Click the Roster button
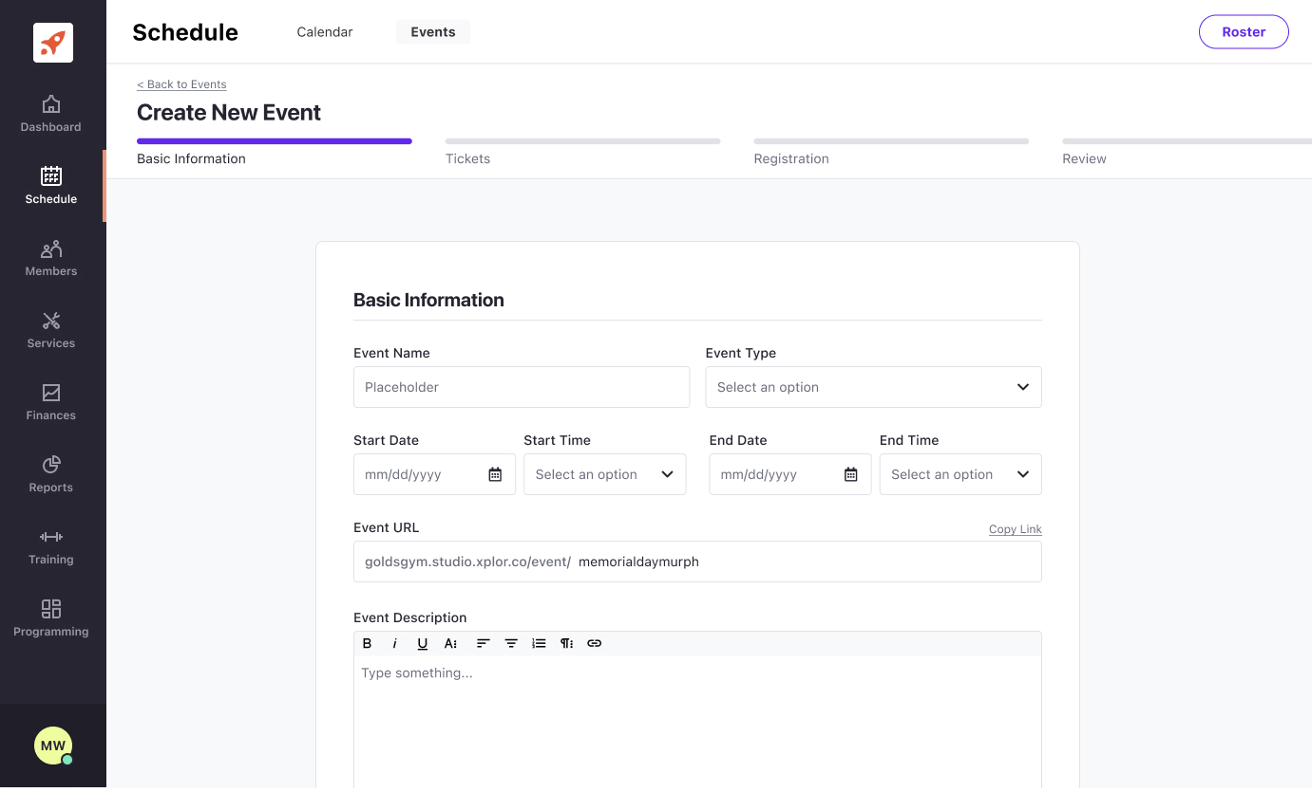The image size is (1312, 788). point(1243,32)
